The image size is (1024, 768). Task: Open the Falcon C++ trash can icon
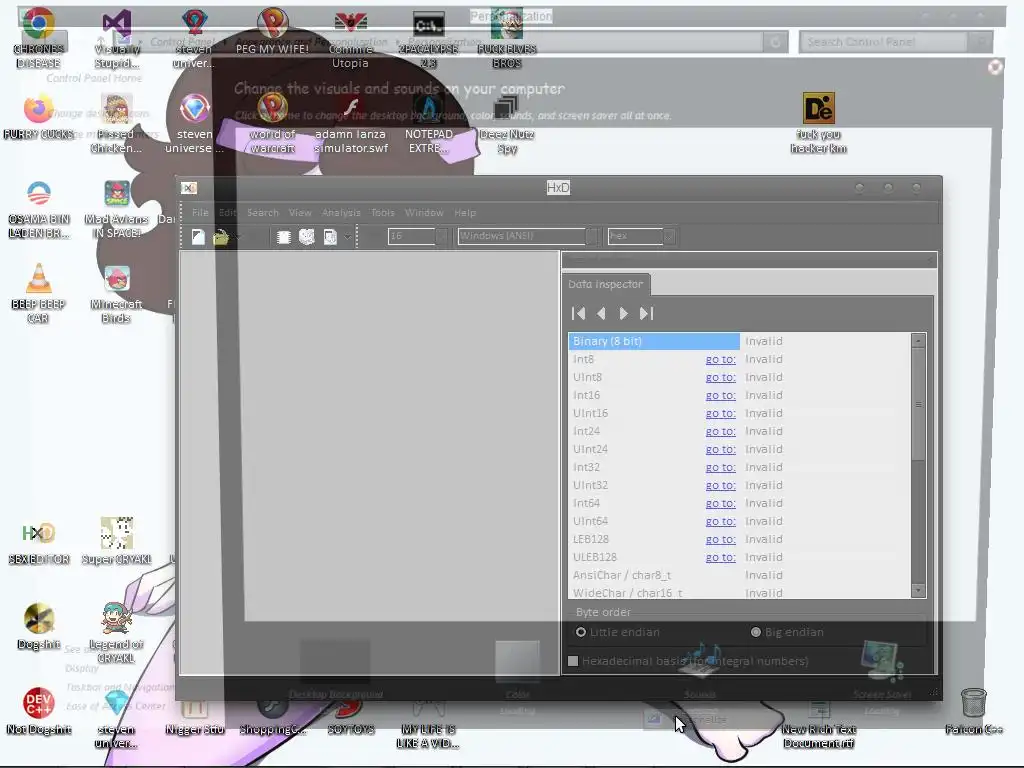click(974, 711)
